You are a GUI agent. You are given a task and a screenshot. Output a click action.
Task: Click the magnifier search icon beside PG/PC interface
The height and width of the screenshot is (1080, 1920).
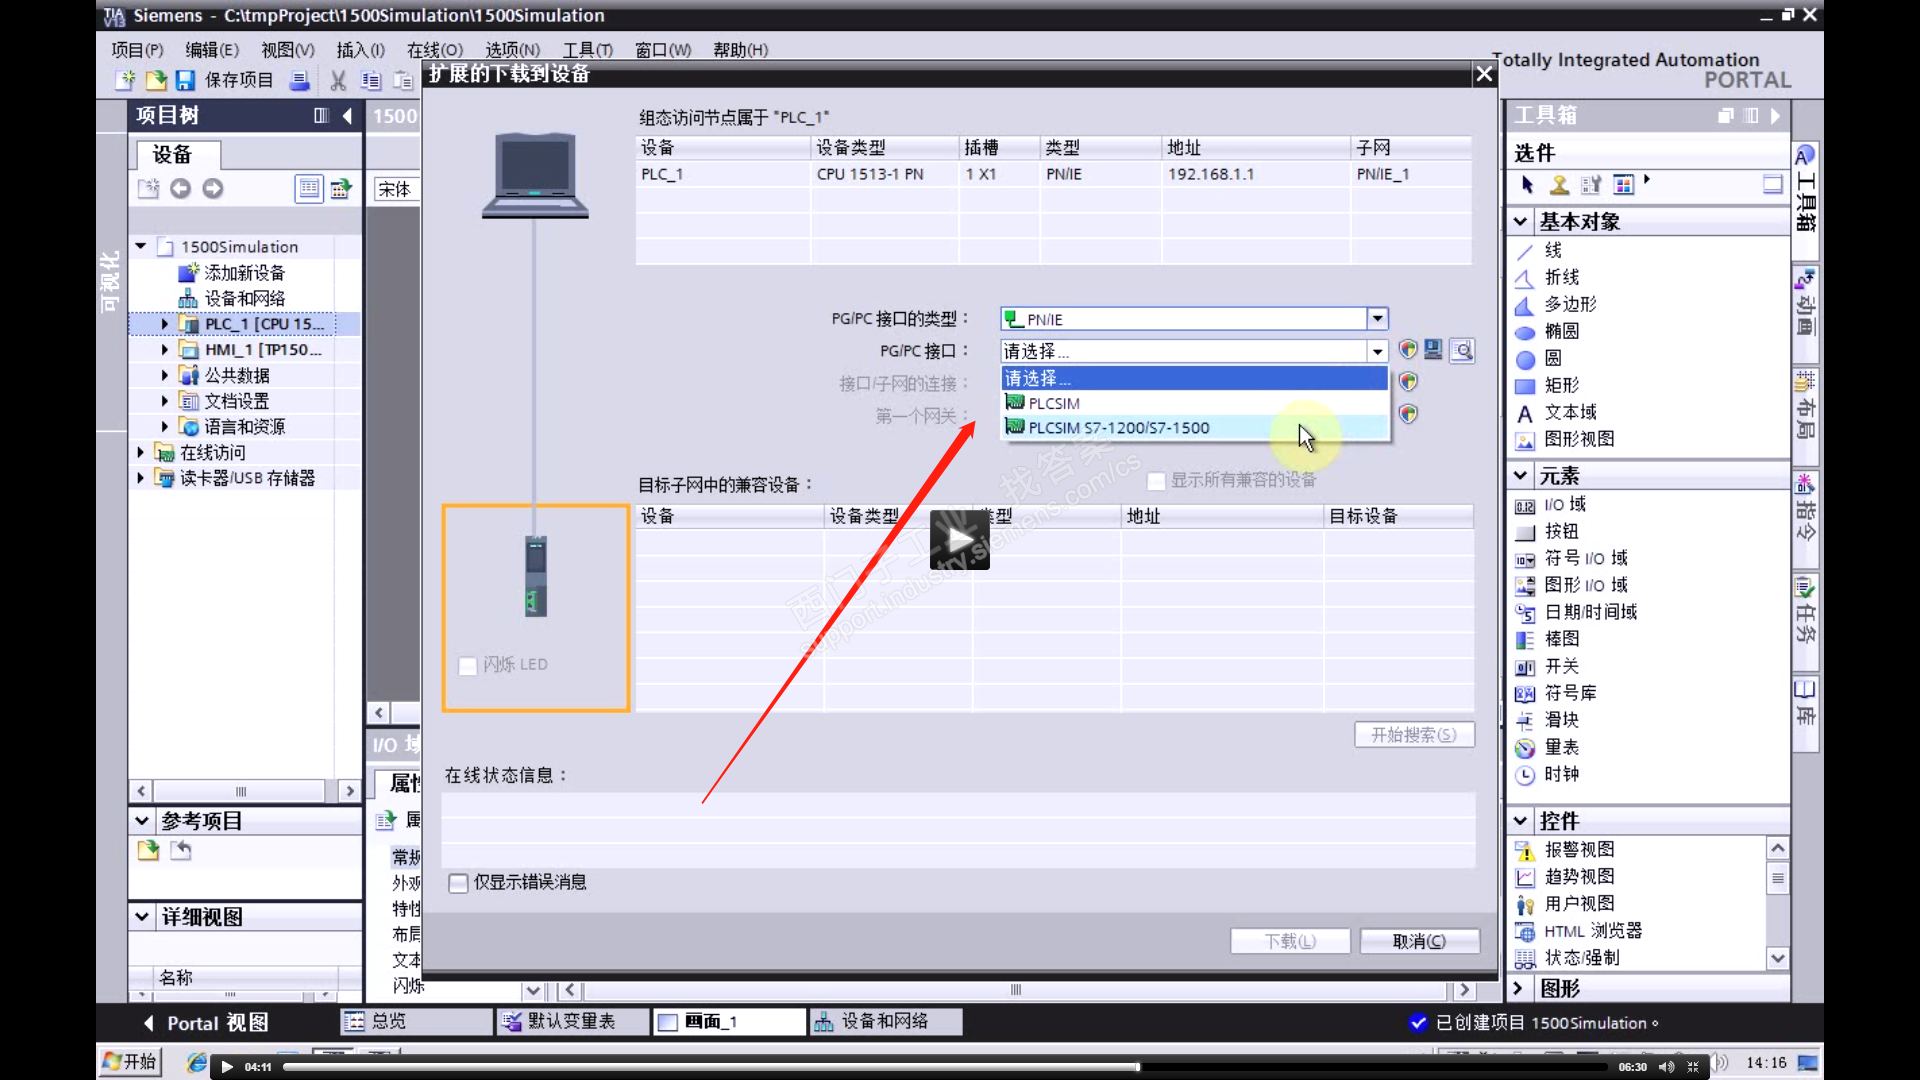pos(1462,351)
